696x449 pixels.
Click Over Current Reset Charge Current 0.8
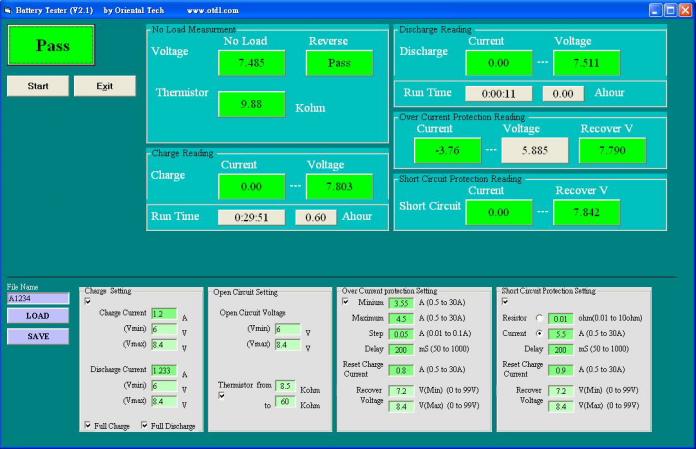pyautogui.click(x=401, y=370)
